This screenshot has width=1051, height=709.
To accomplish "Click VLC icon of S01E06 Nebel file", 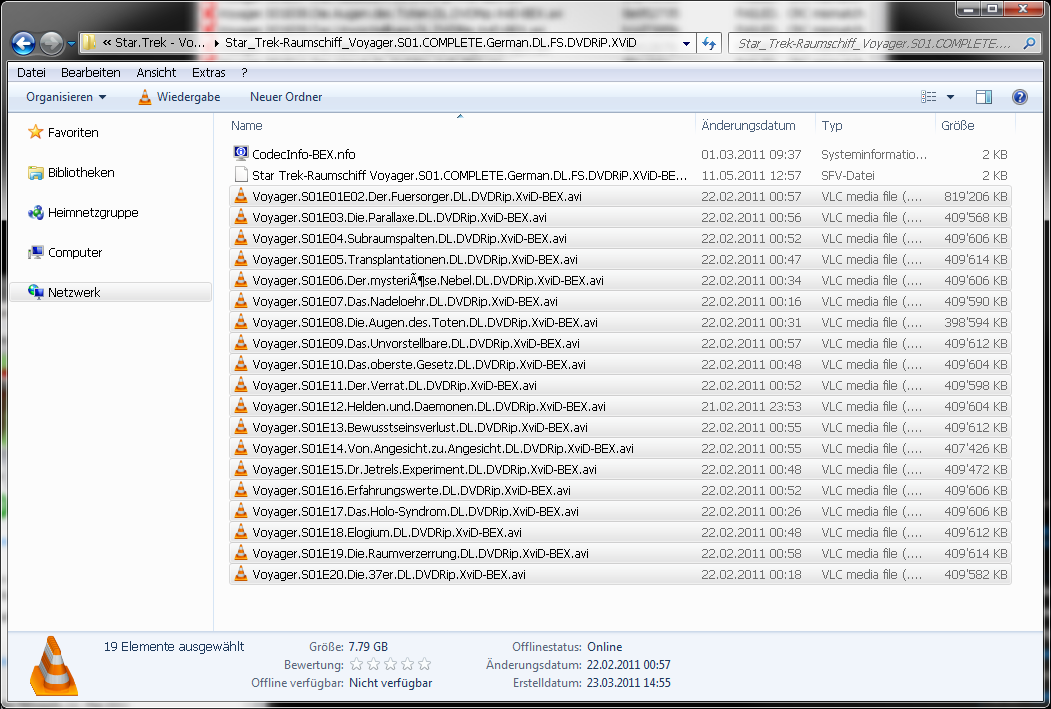I will 241,280.
